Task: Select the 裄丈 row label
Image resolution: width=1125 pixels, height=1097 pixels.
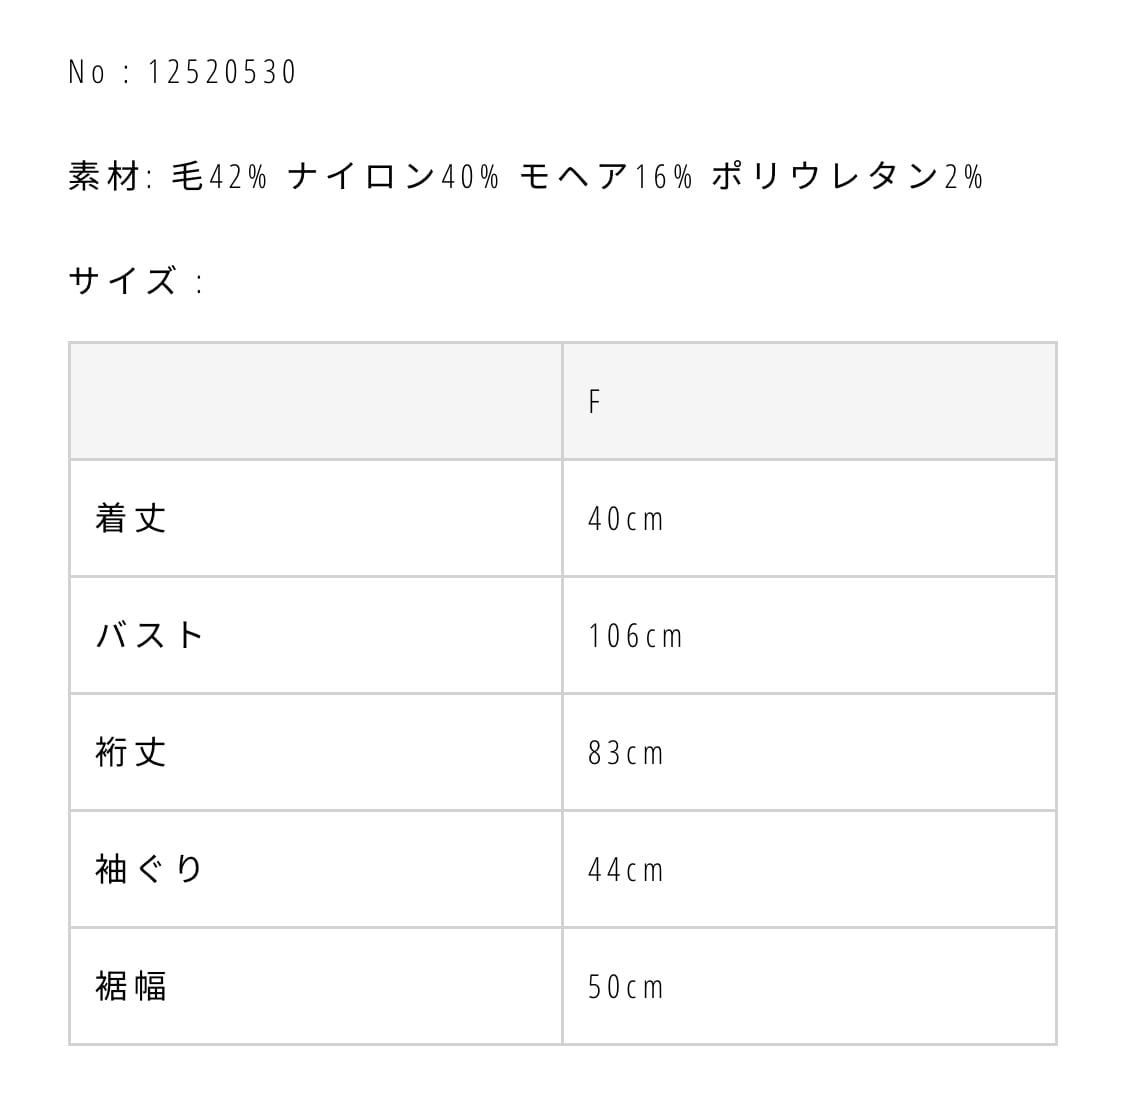Action: tap(131, 752)
